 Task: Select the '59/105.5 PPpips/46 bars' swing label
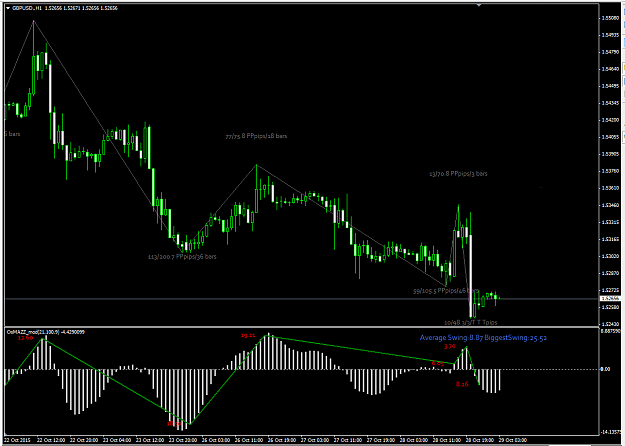tap(446, 291)
